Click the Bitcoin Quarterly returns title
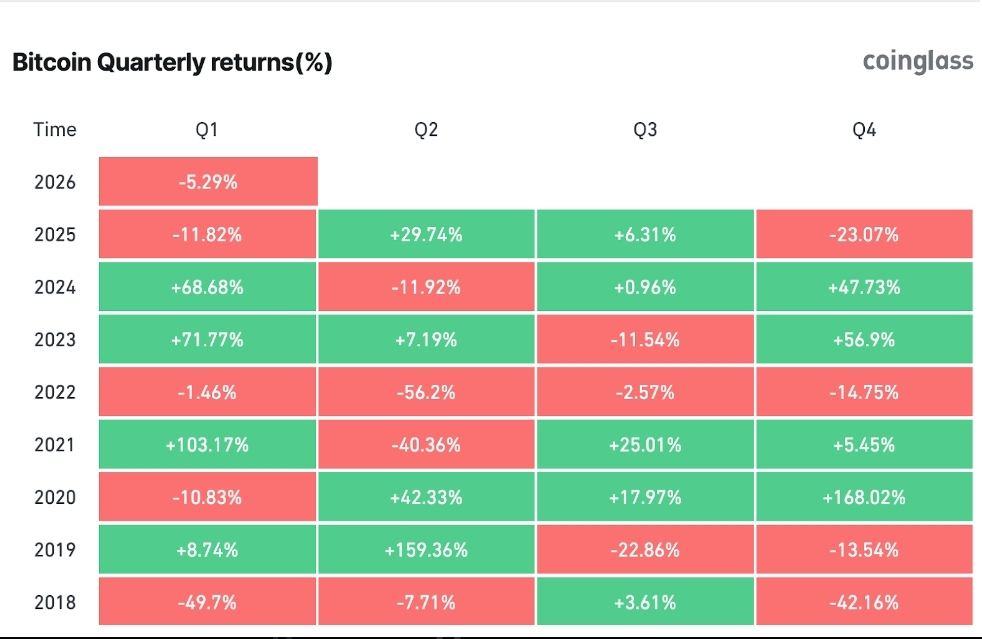This screenshot has height=639, width=982. [172, 63]
